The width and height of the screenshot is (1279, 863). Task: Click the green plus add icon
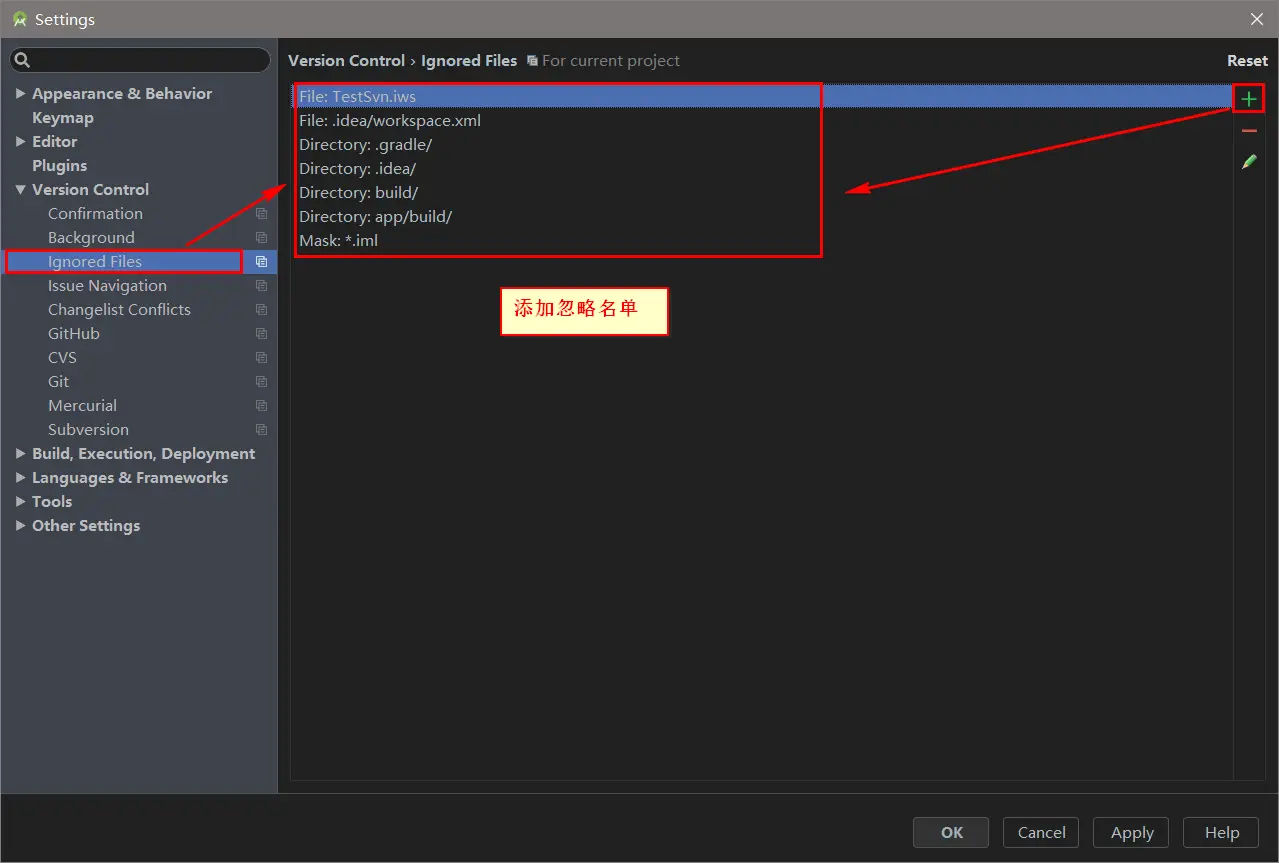pos(1249,99)
